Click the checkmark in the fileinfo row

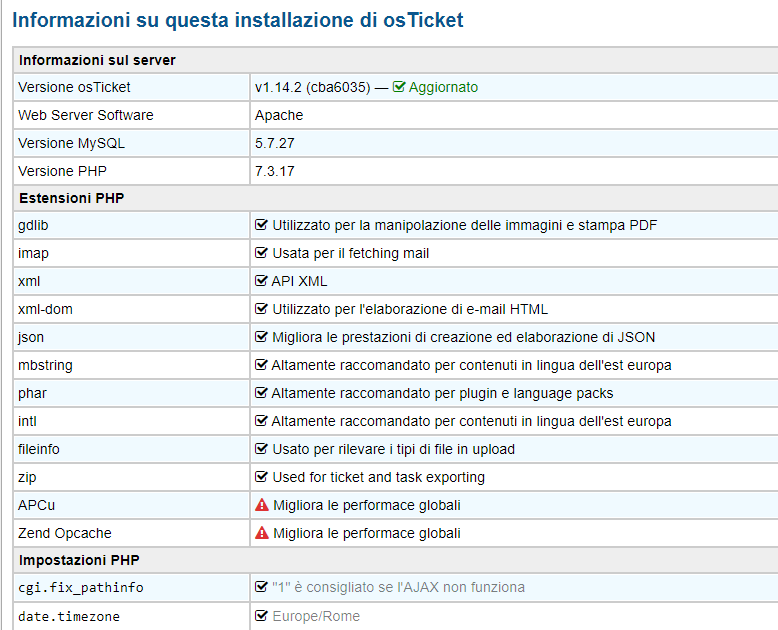(x=262, y=449)
